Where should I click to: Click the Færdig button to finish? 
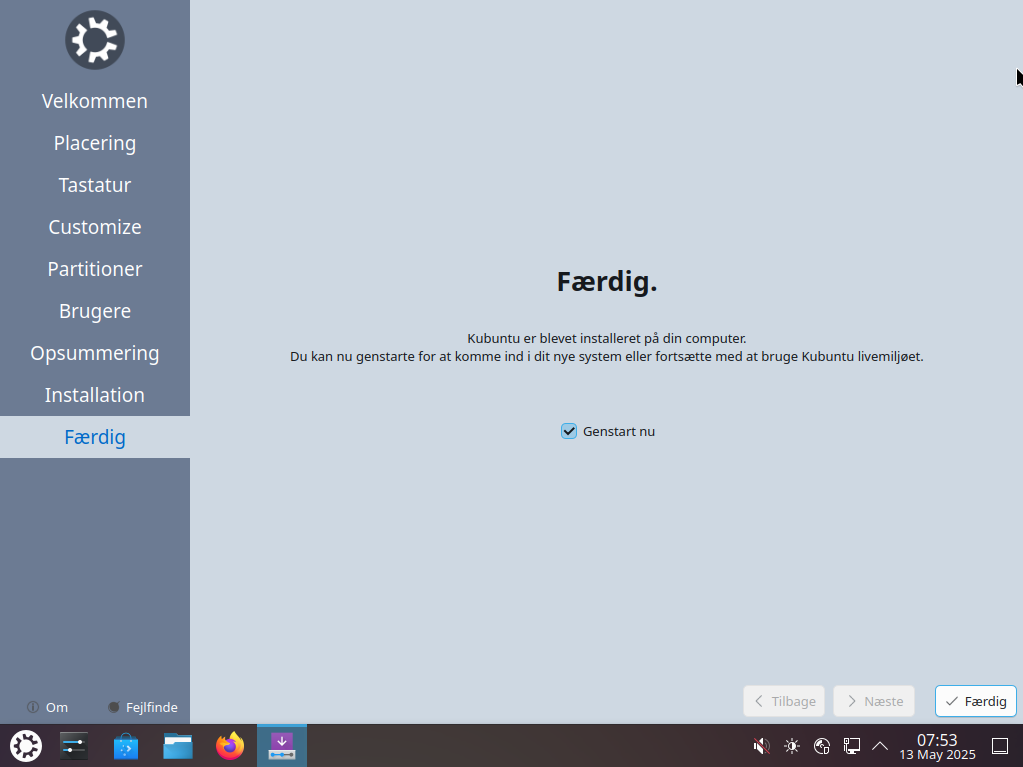point(975,701)
